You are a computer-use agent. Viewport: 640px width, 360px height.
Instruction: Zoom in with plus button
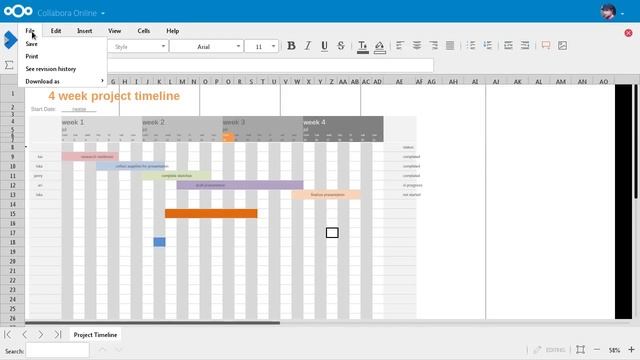[631, 350]
